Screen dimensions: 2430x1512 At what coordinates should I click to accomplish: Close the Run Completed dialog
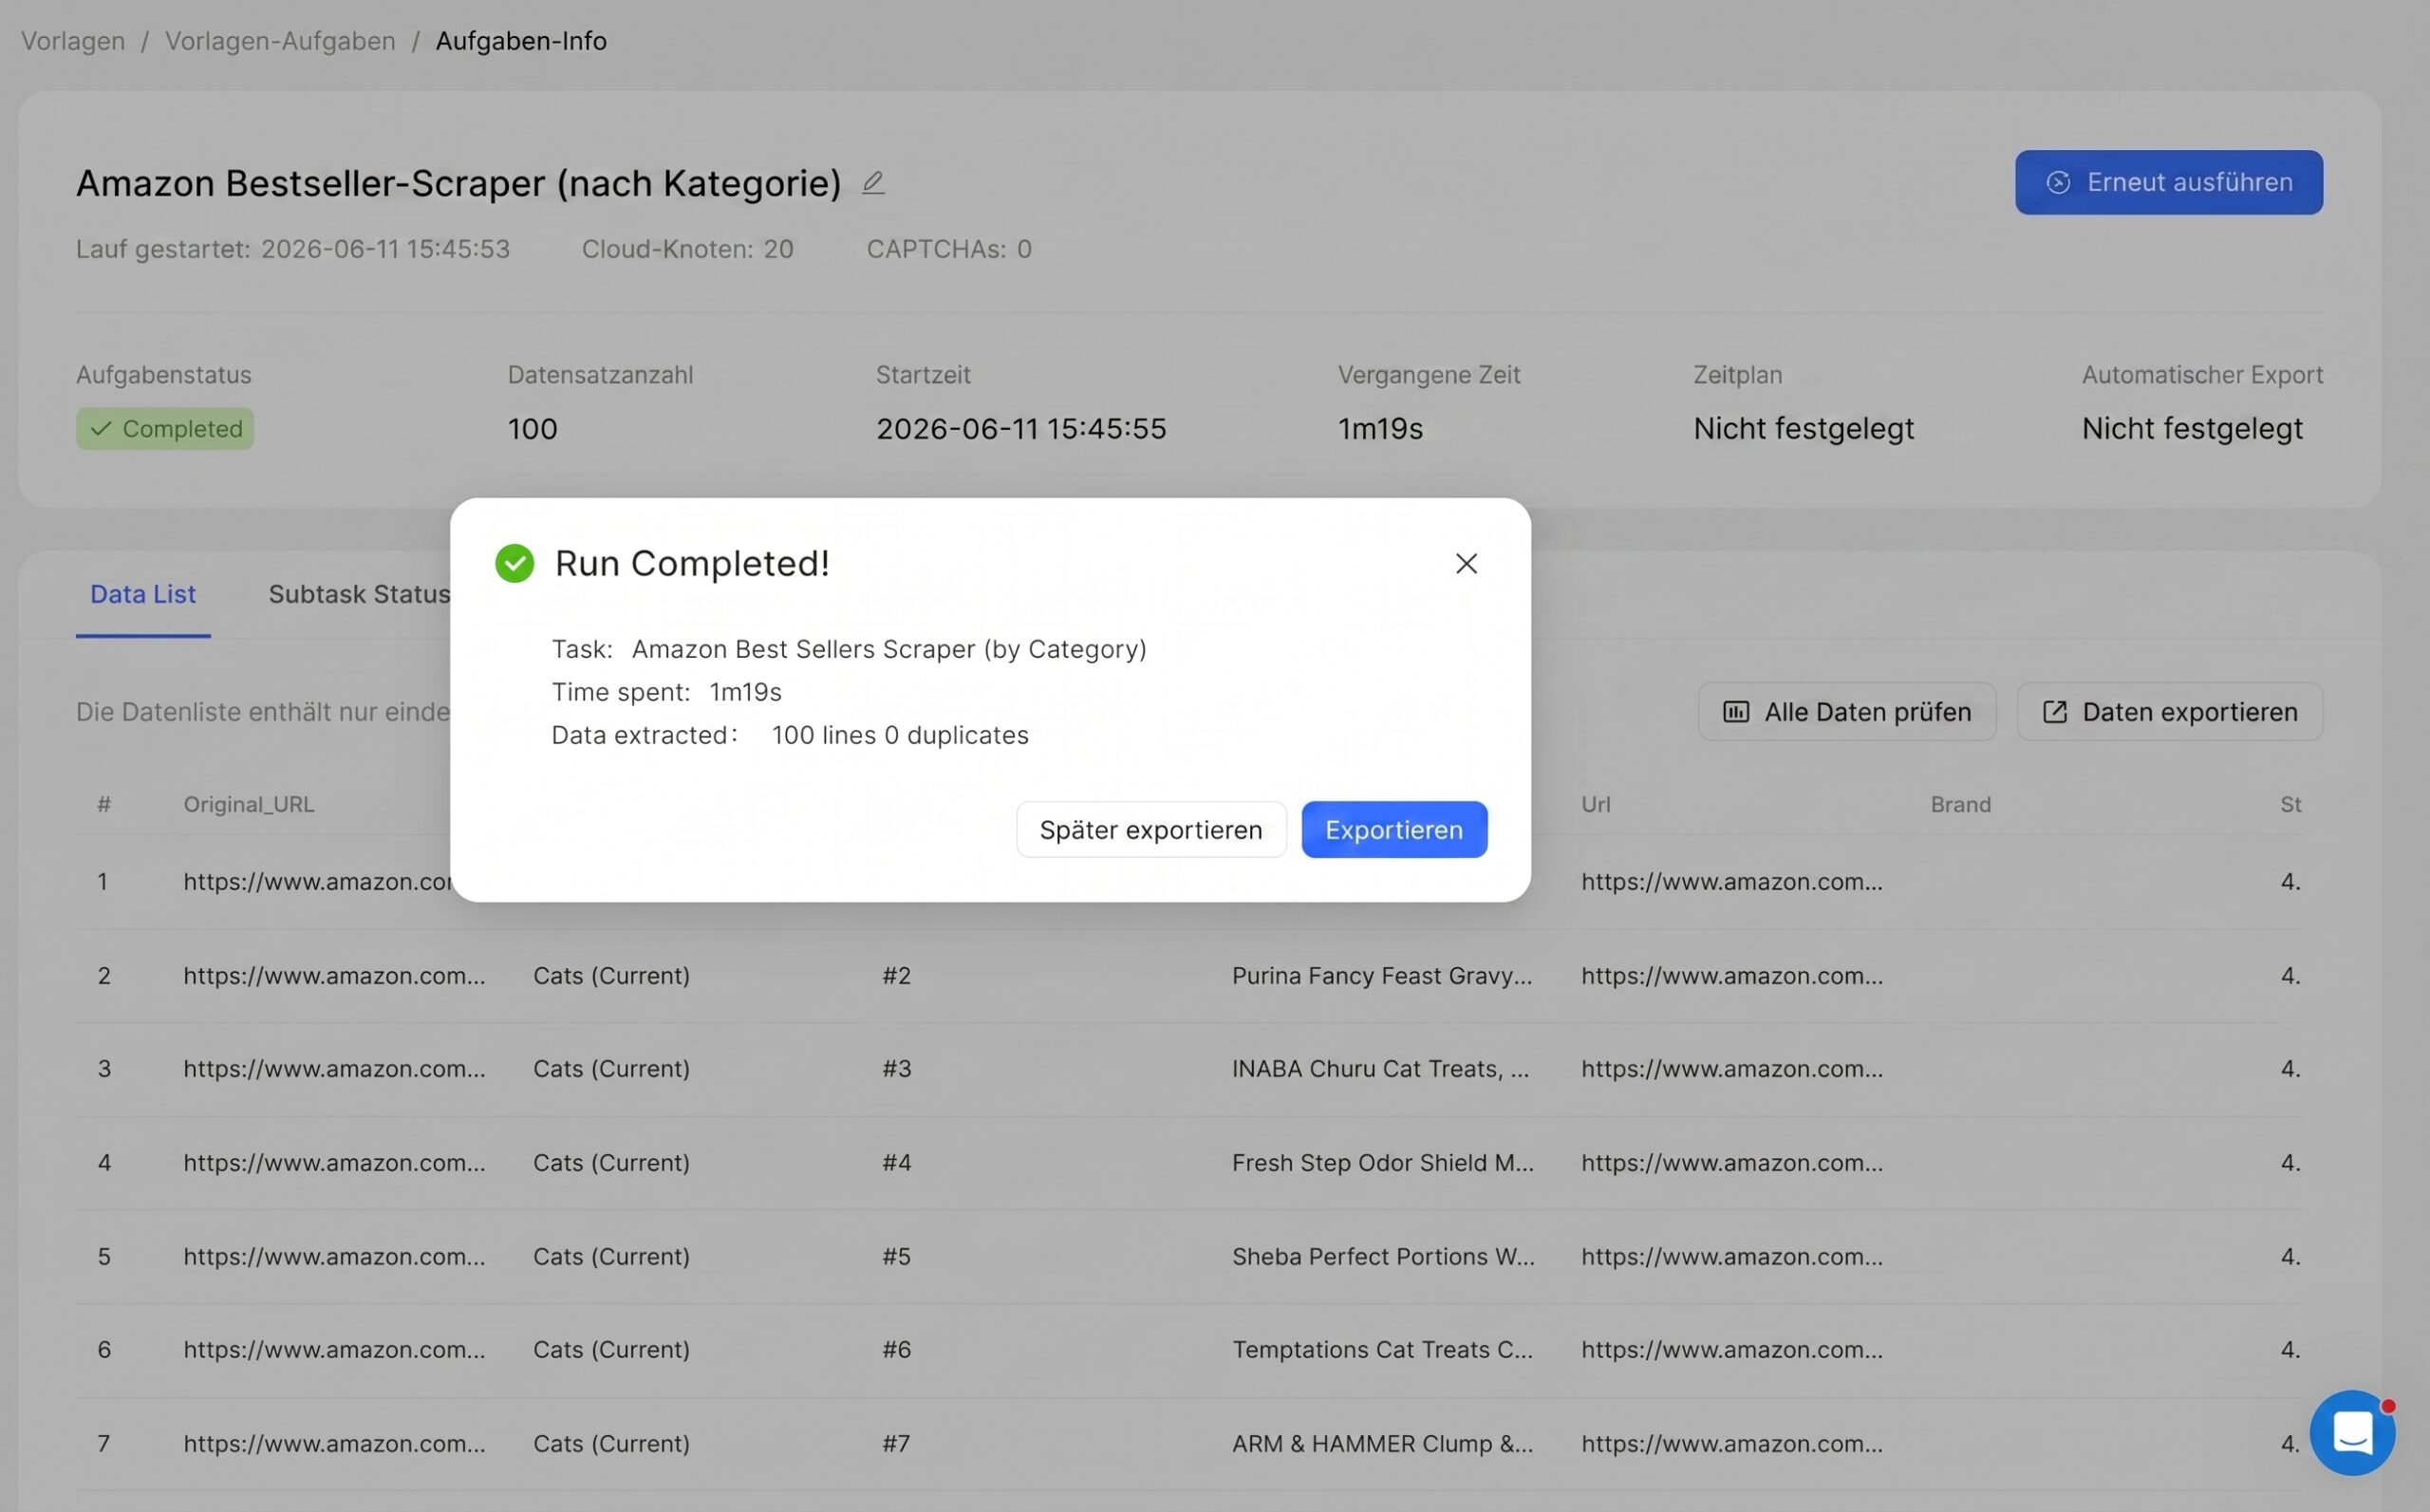1466,564
